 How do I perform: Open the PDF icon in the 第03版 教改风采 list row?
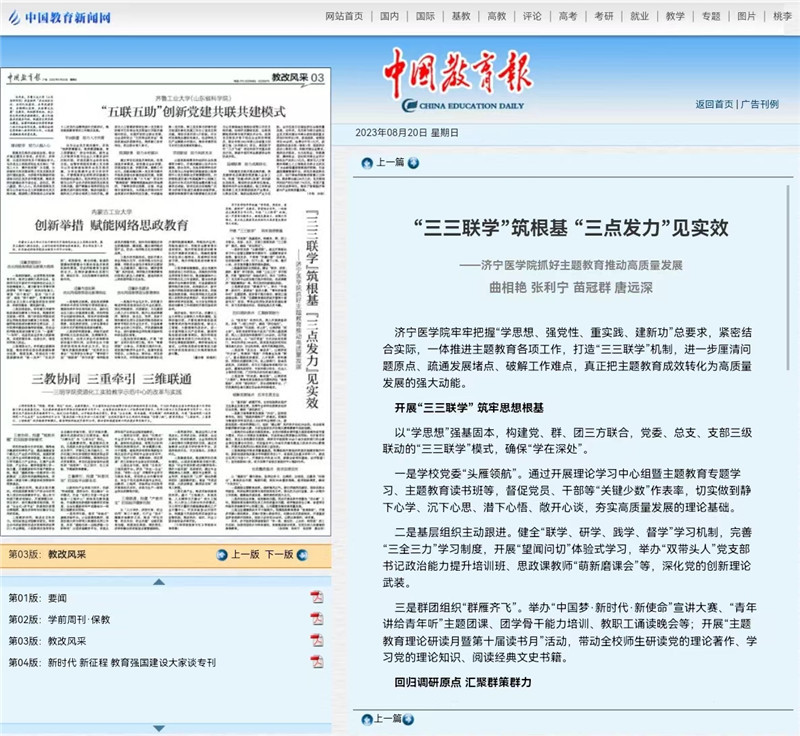[317, 640]
